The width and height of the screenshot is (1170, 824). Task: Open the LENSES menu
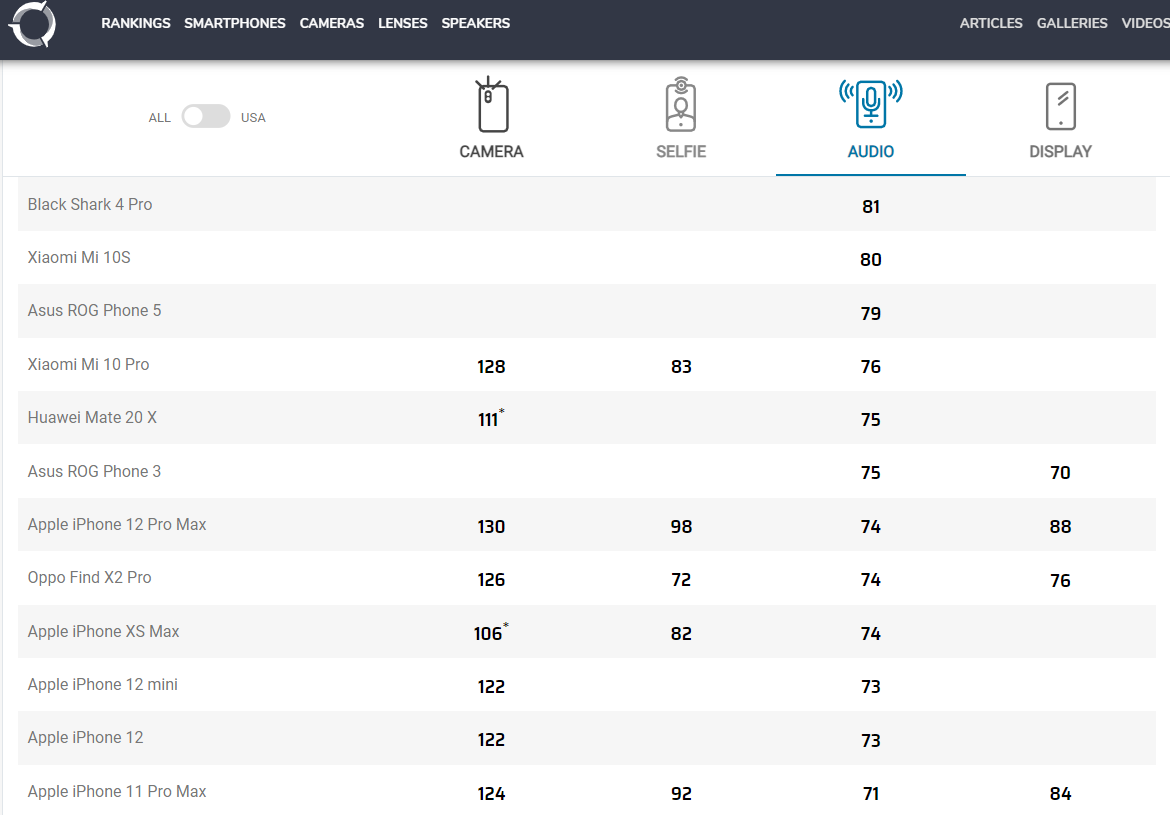[402, 23]
